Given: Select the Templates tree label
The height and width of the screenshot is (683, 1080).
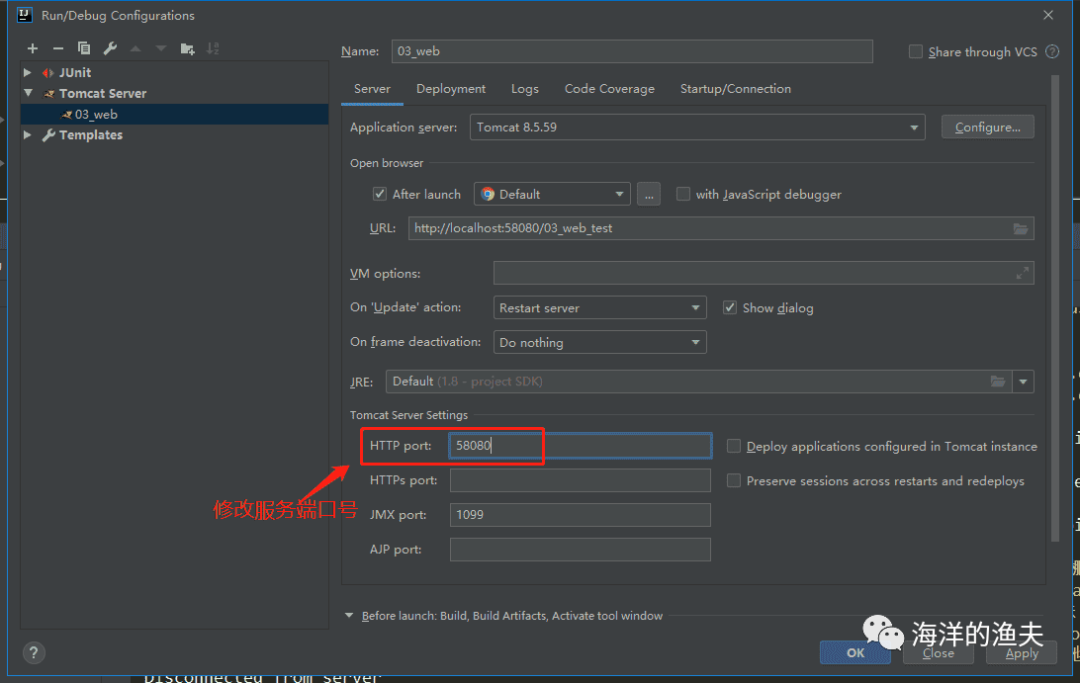Looking at the screenshot, I should [x=90, y=135].
